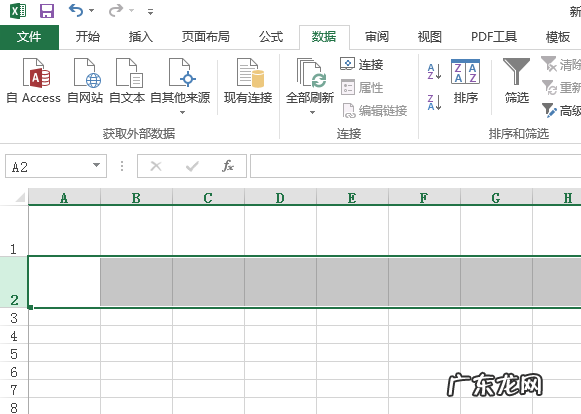581x414 pixels.
Task: Save the workbook with the floppy icon
Action: tap(47, 11)
